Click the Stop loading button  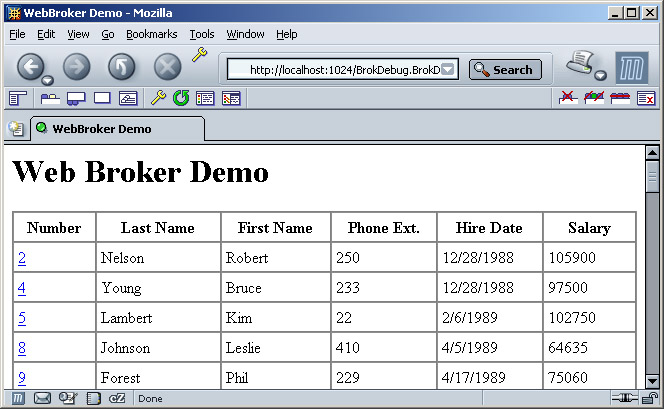pos(167,67)
